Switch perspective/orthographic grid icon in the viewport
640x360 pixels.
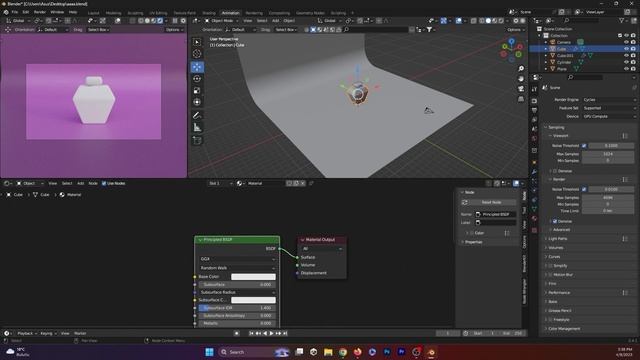(x=521, y=99)
